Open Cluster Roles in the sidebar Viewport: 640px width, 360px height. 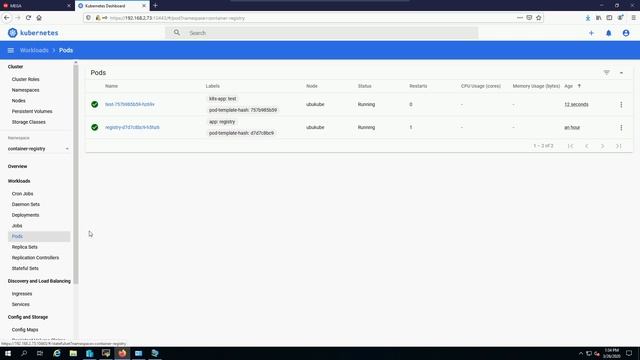click(x=26, y=79)
